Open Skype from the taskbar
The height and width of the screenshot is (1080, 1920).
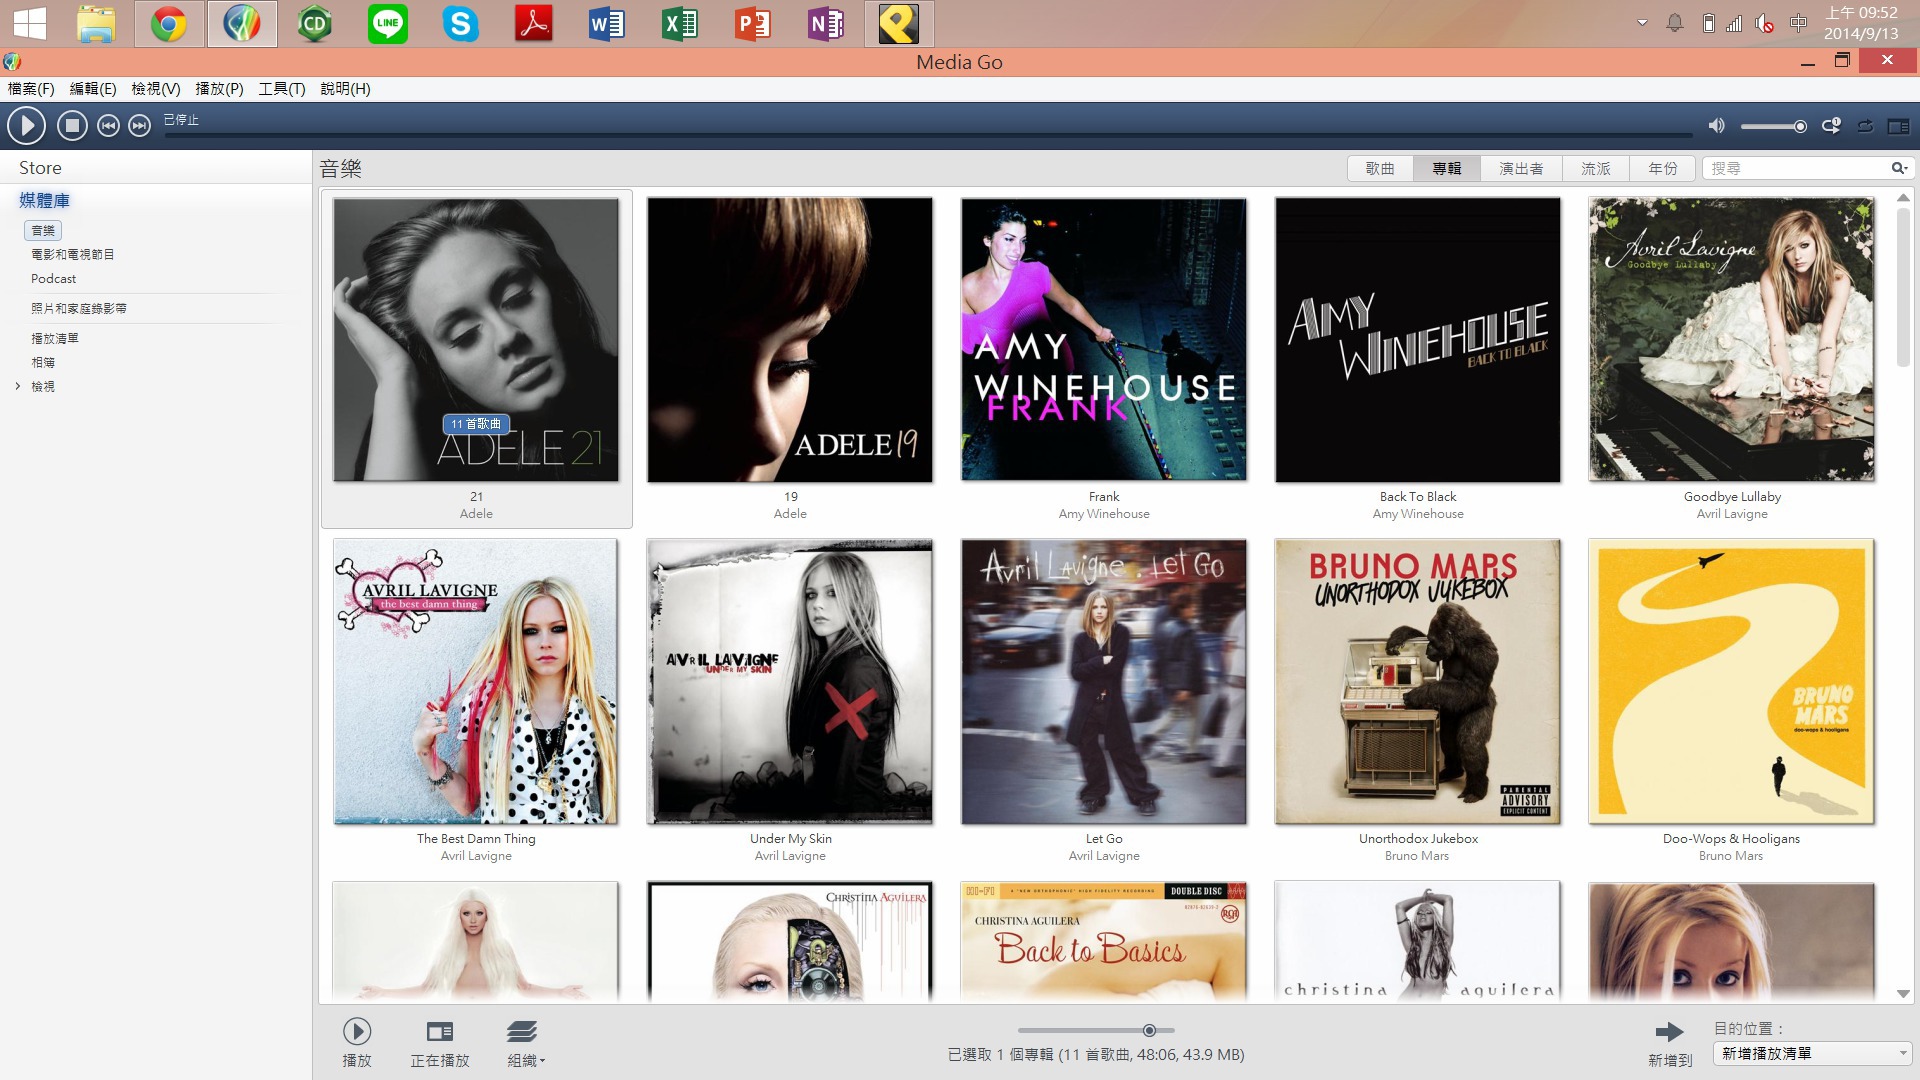461,24
